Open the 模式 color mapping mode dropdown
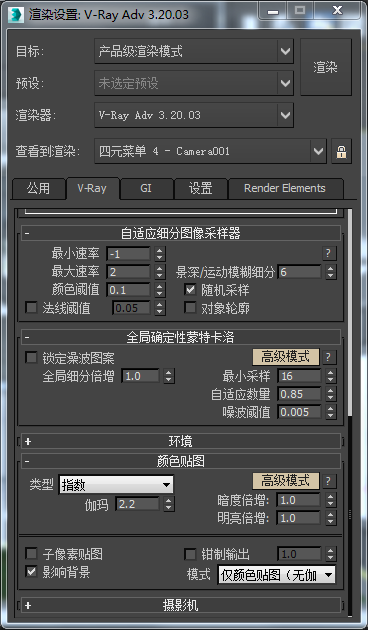Image resolution: width=368 pixels, height=630 pixels. point(276,575)
